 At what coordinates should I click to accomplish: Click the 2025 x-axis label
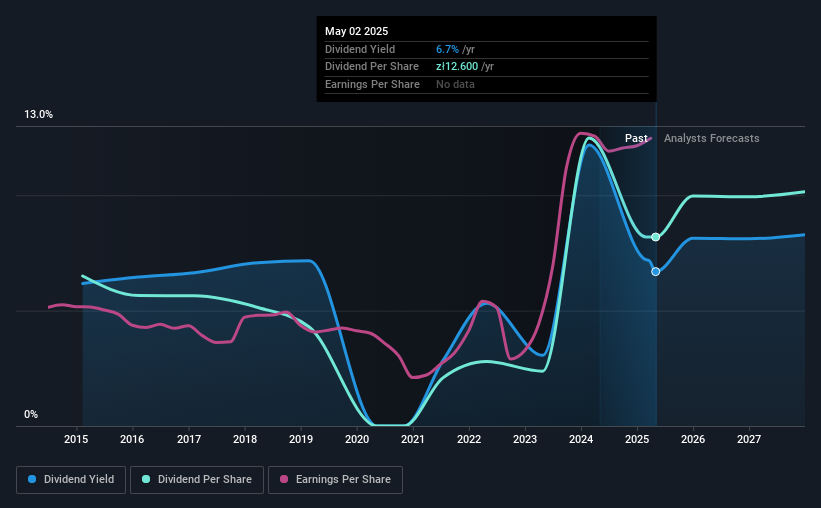637,439
